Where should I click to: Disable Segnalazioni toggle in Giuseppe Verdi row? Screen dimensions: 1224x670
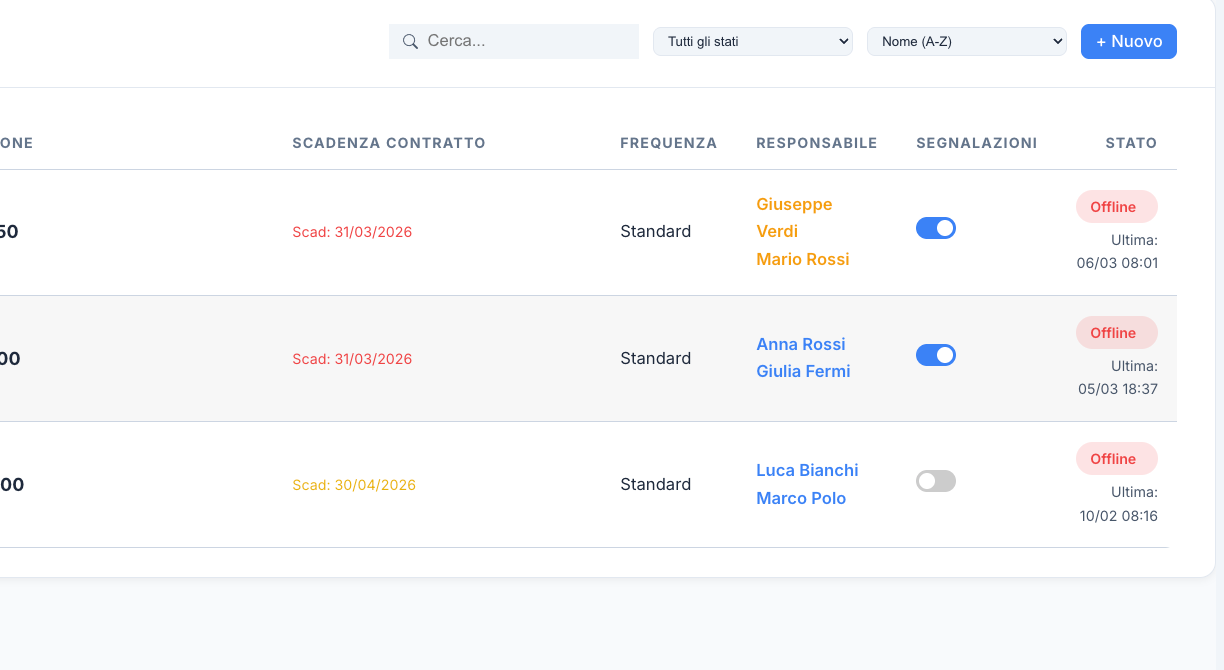pos(935,229)
